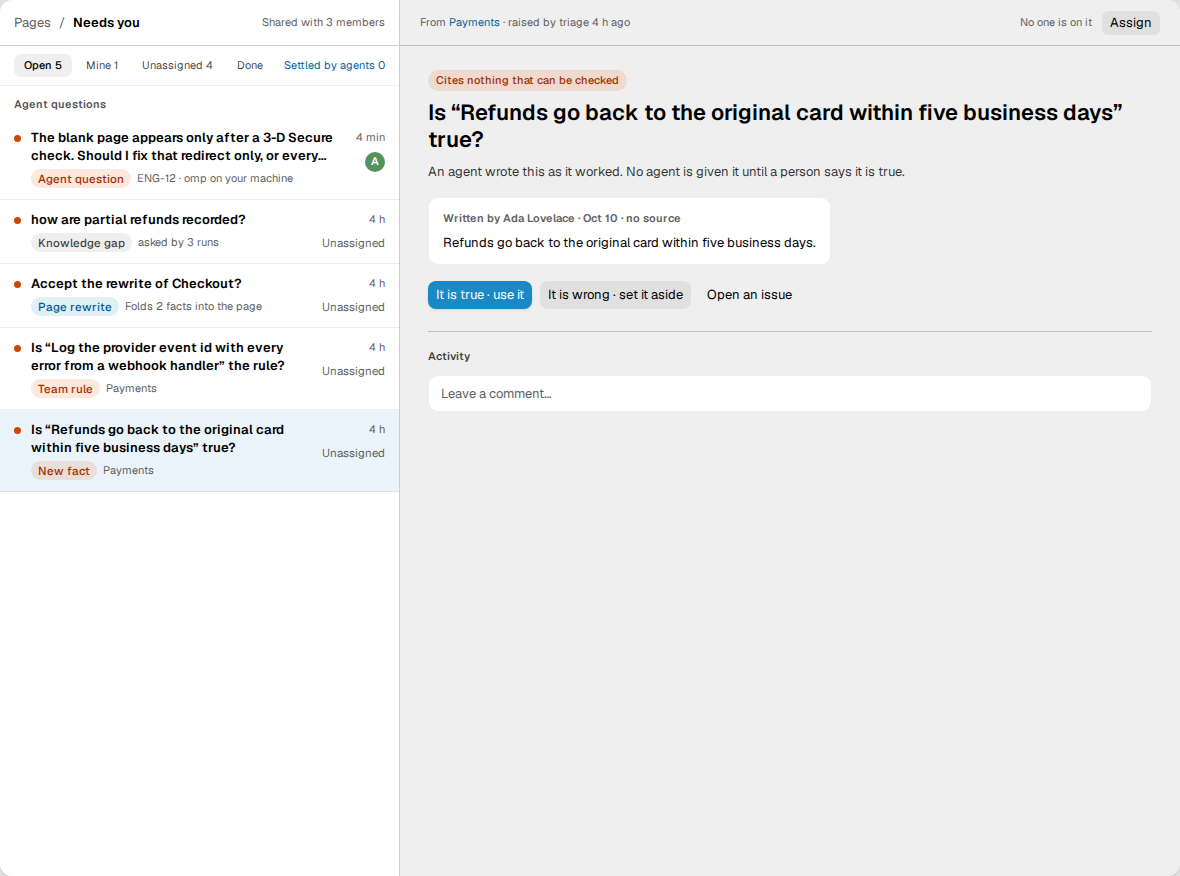Open the 3-D Secure blank page question
The height and width of the screenshot is (876, 1180).
[x=199, y=158]
